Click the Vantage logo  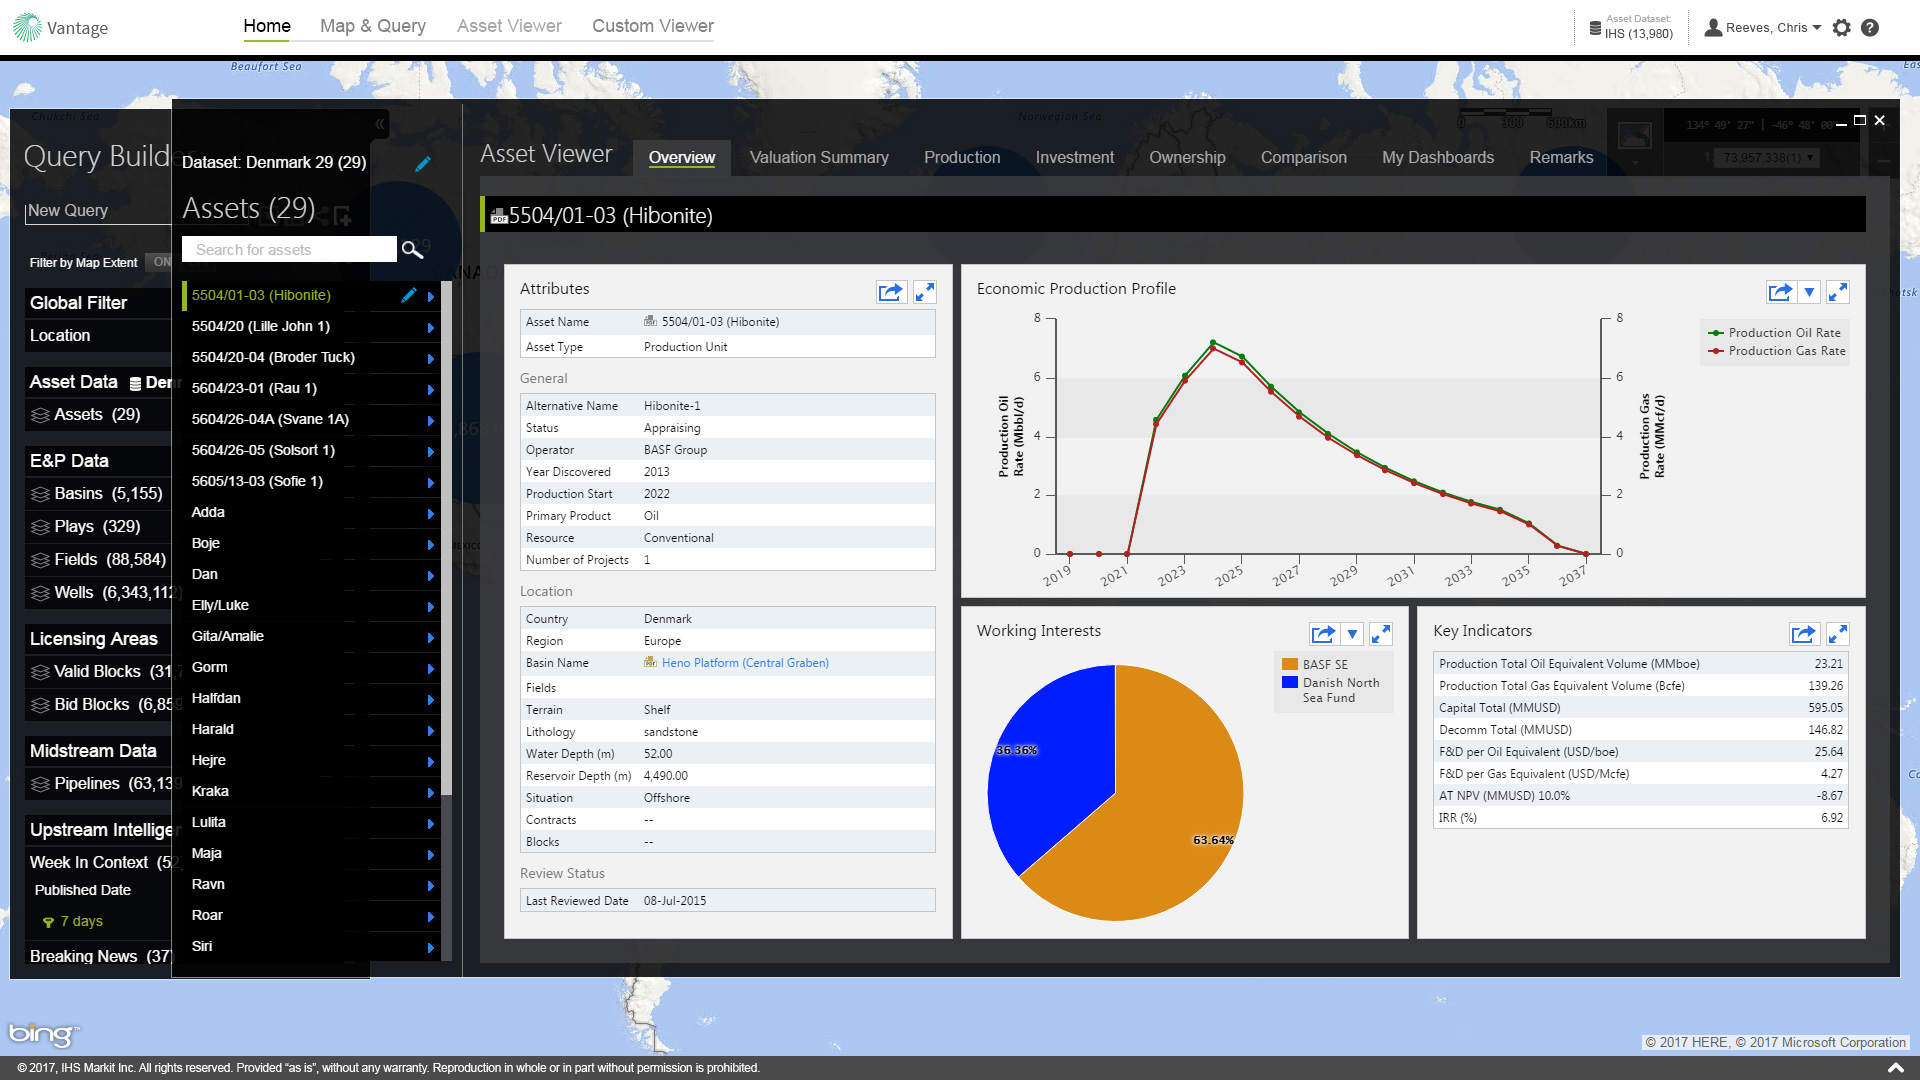(60, 27)
